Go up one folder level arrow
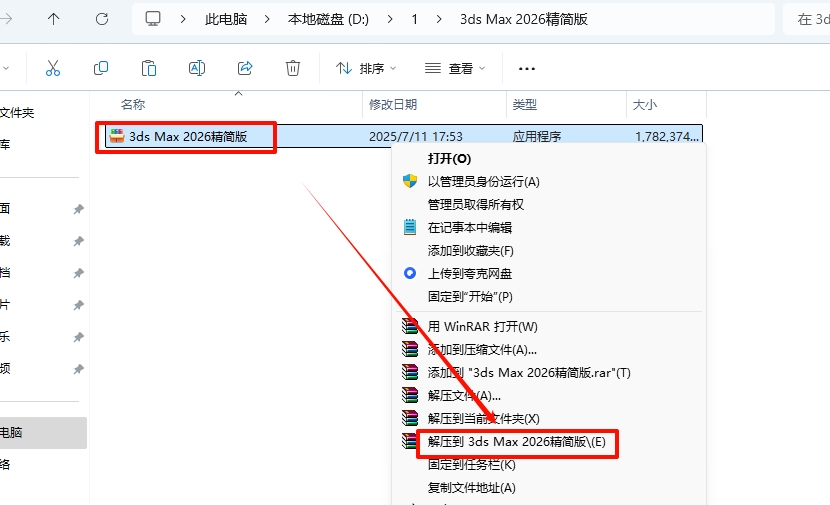The width and height of the screenshot is (830, 505). point(53,20)
